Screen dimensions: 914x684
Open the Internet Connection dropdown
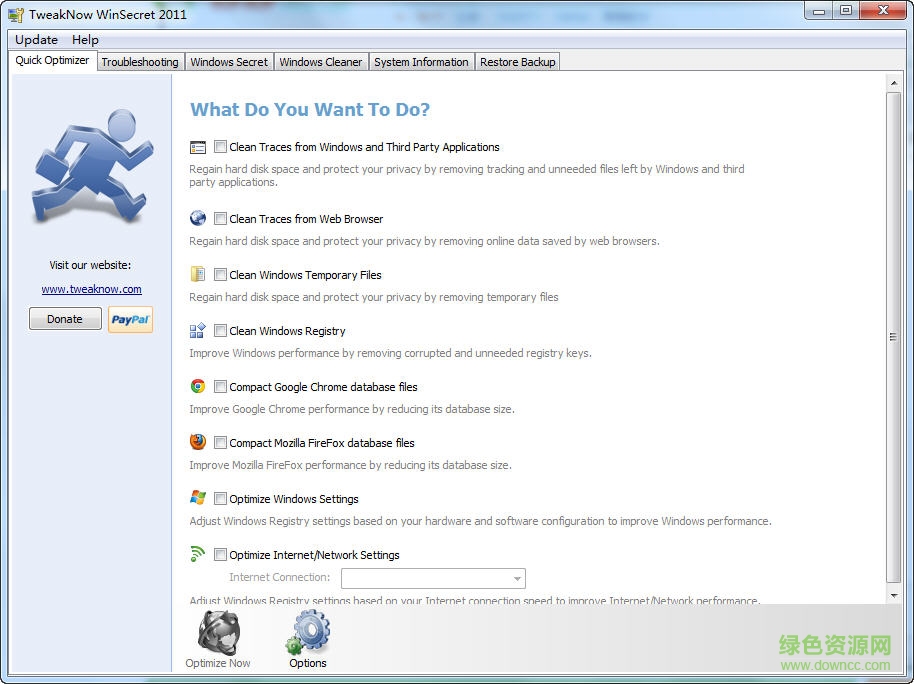click(515, 578)
